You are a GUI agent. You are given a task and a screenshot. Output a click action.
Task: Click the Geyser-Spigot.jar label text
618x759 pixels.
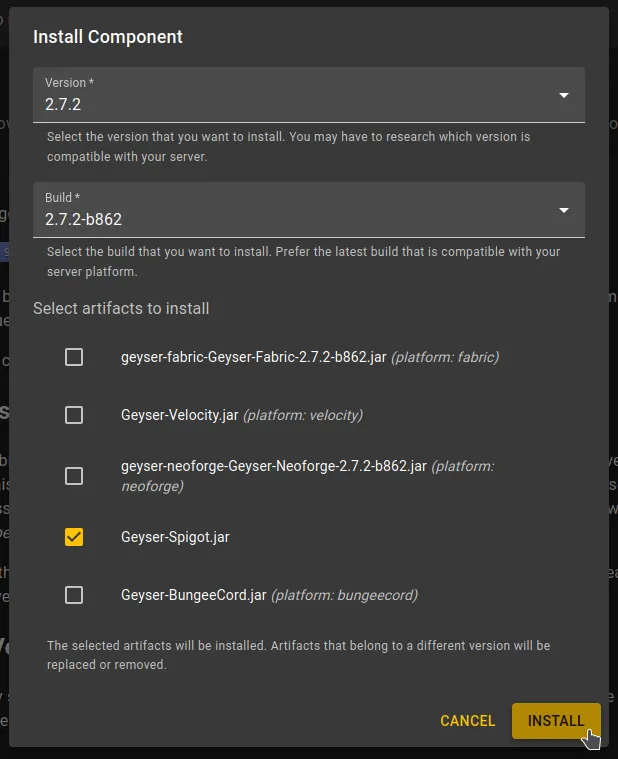[175, 537]
